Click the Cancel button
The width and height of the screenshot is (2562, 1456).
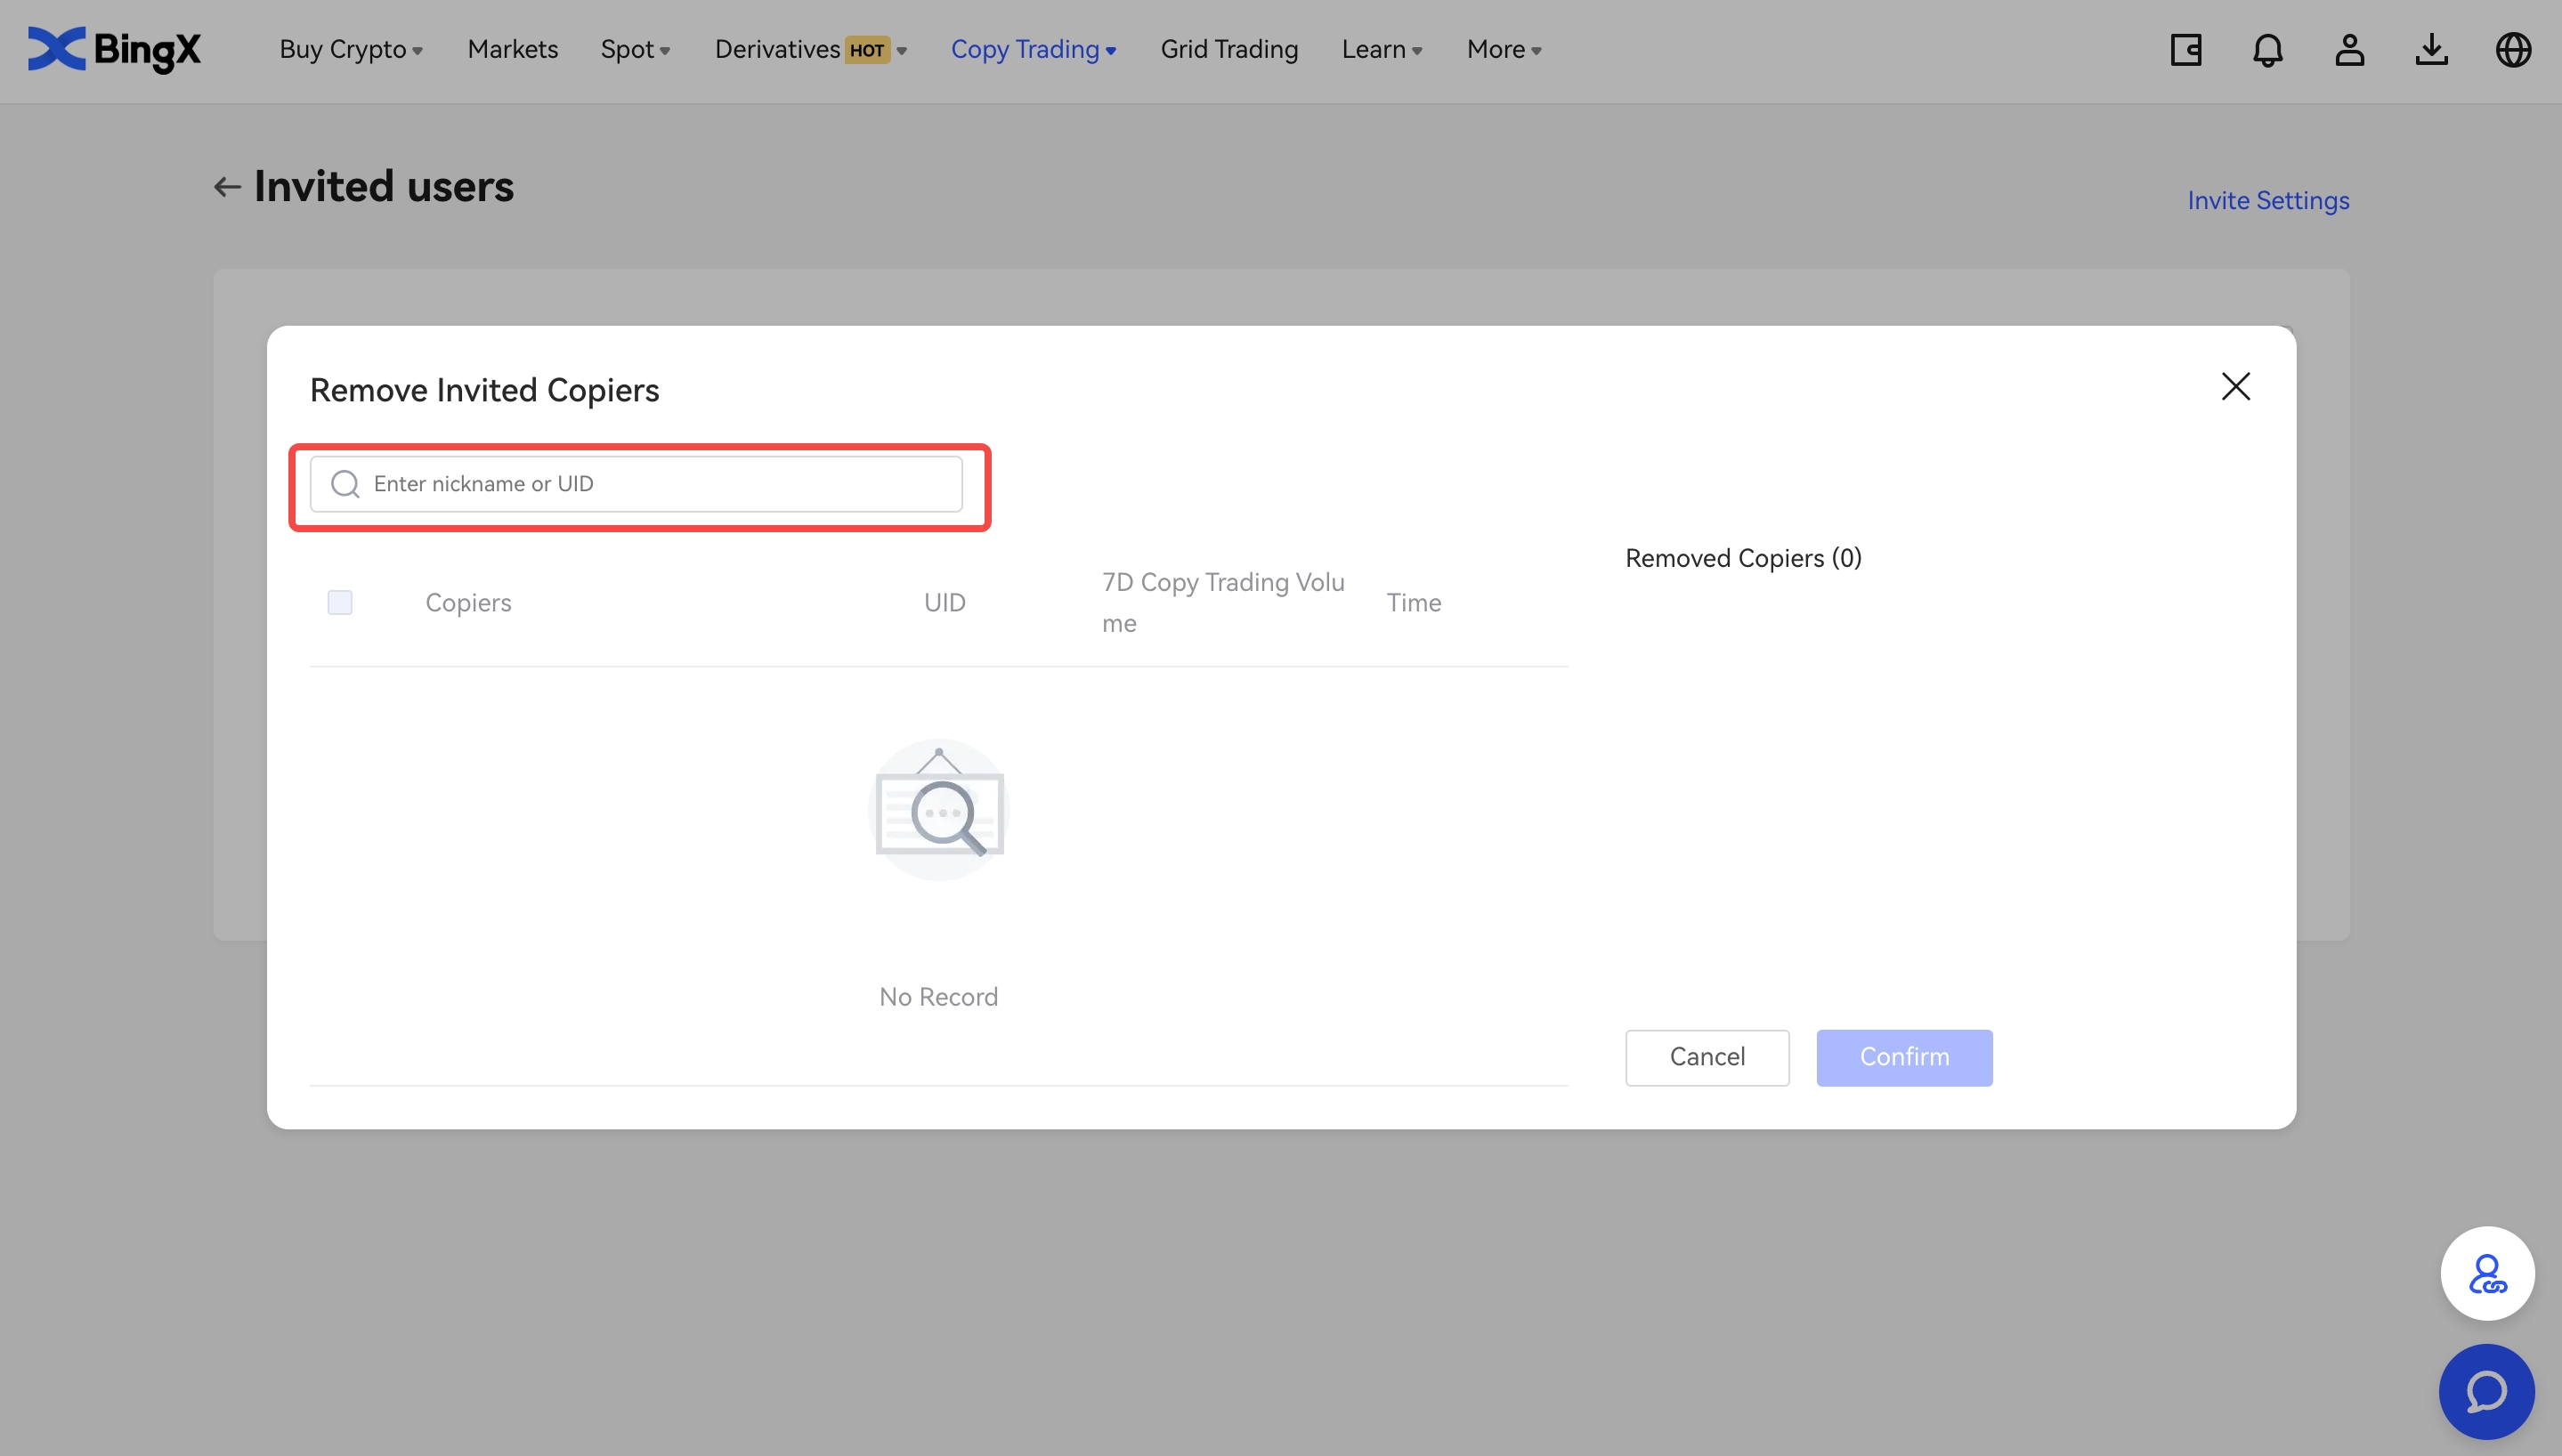tap(1706, 1057)
